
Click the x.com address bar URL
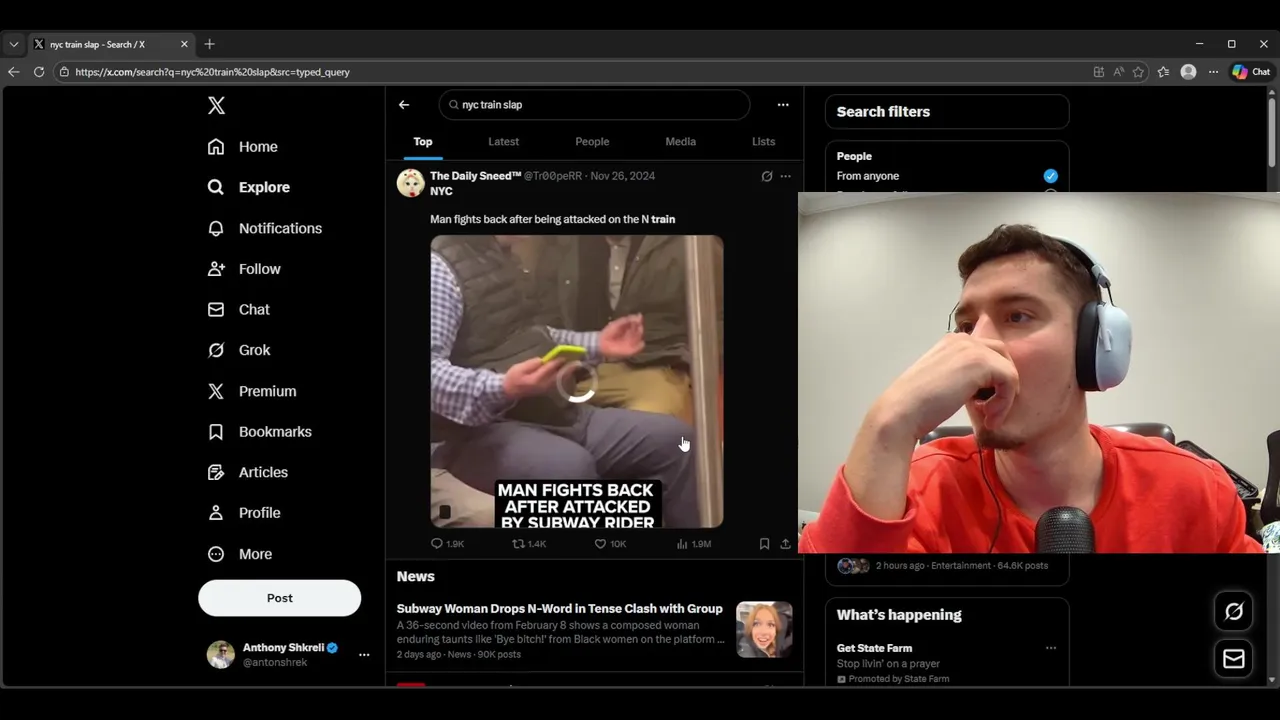pyautogui.click(x=212, y=72)
